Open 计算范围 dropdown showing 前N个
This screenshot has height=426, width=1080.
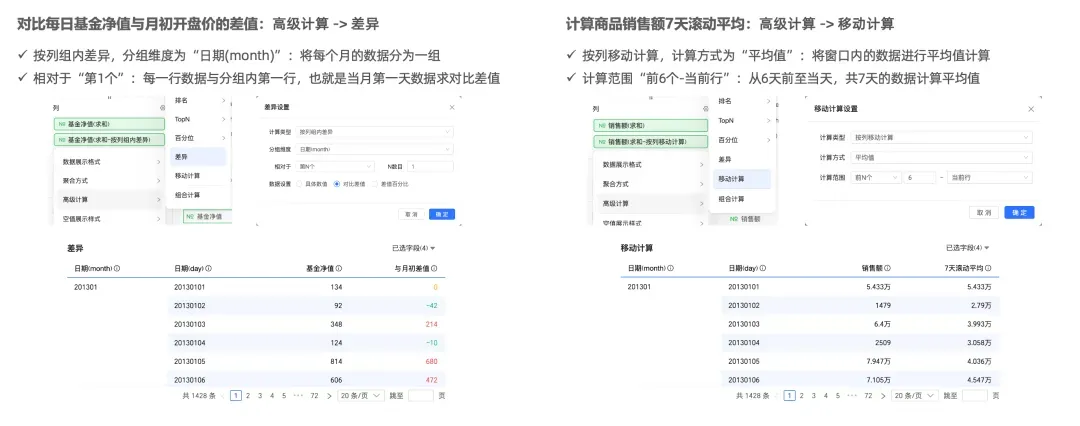[x=876, y=177]
